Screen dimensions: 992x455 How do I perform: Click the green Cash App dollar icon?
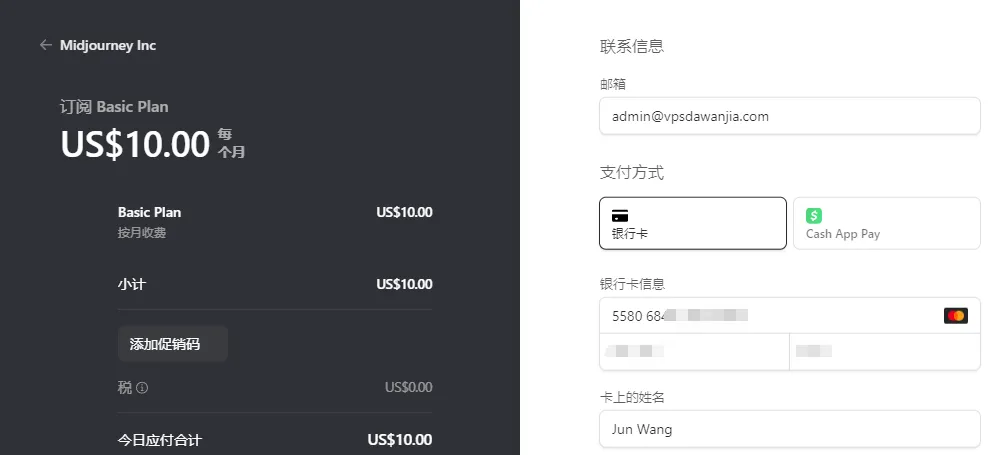(x=814, y=216)
